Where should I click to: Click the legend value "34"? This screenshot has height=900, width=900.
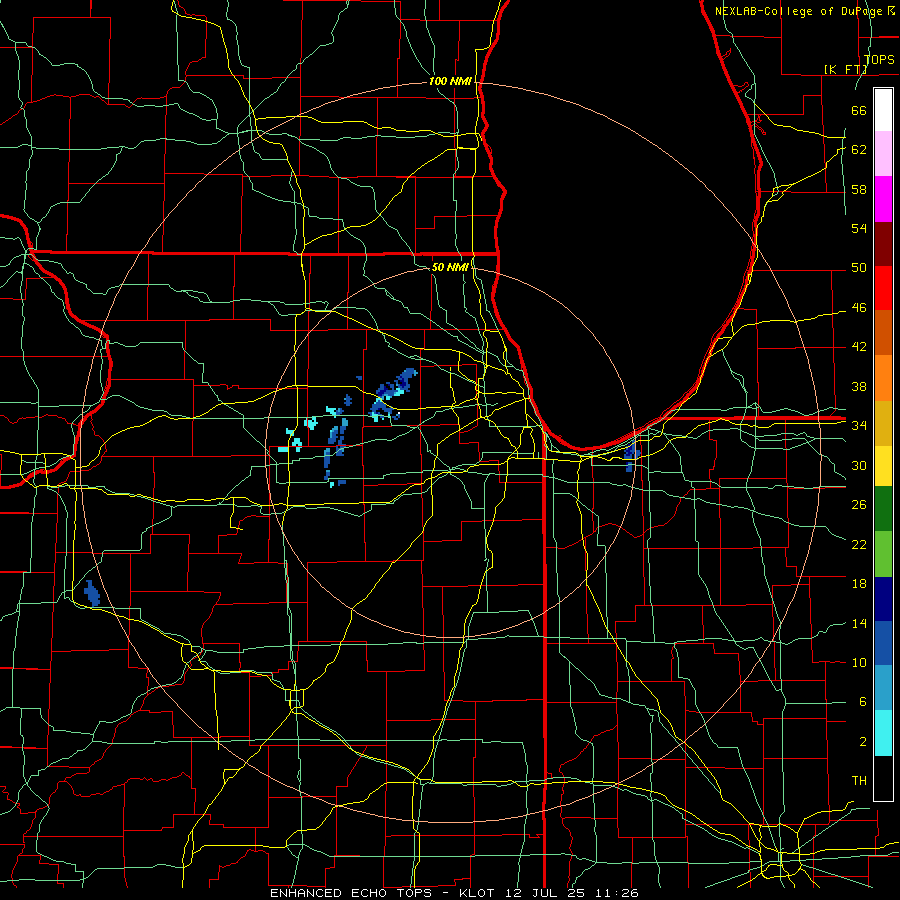[x=859, y=425]
